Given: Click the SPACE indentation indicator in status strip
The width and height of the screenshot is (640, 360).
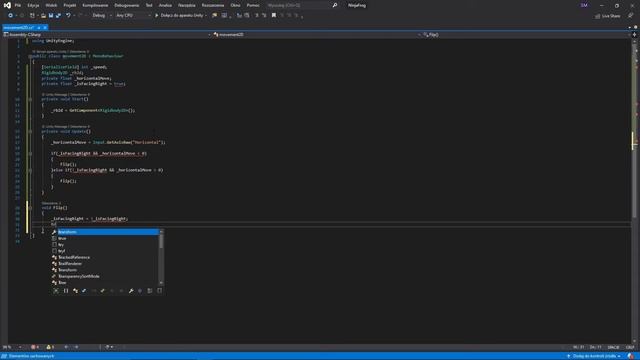Looking at the screenshot, I should point(613,347).
